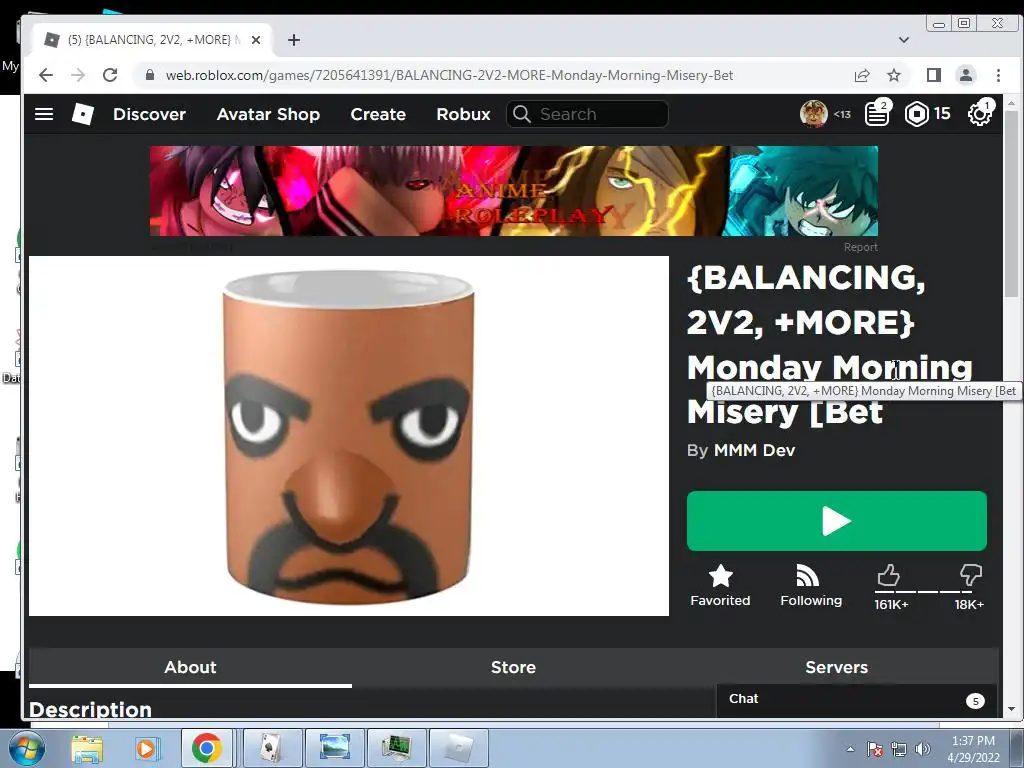The height and width of the screenshot is (768, 1024).
Task: Open the media player taskbar icon
Action: pyautogui.click(x=146, y=748)
